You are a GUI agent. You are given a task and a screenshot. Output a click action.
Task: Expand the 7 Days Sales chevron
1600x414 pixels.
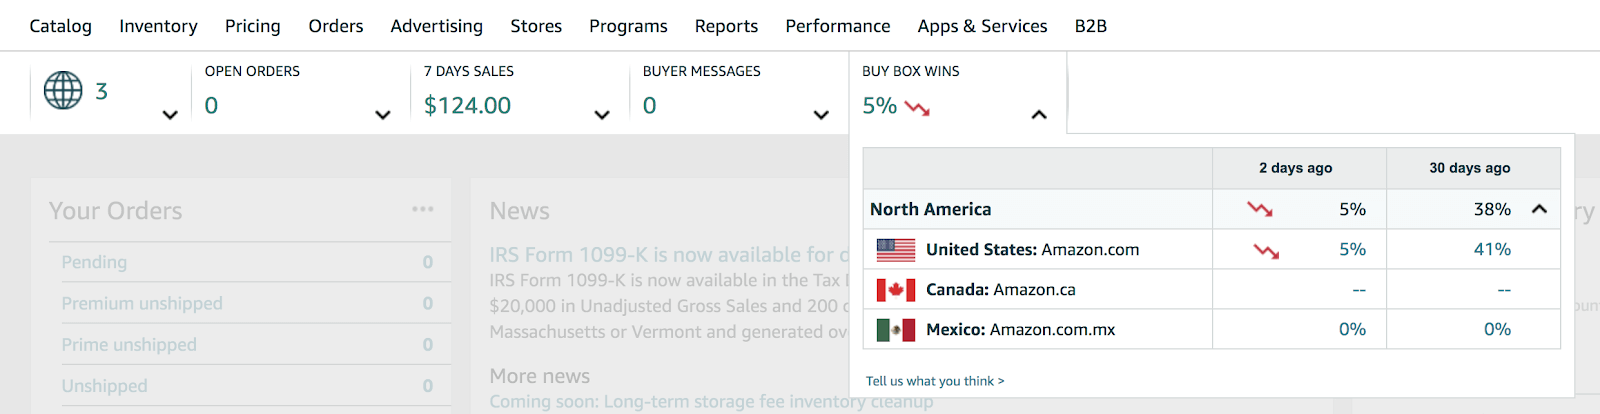[x=602, y=115]
